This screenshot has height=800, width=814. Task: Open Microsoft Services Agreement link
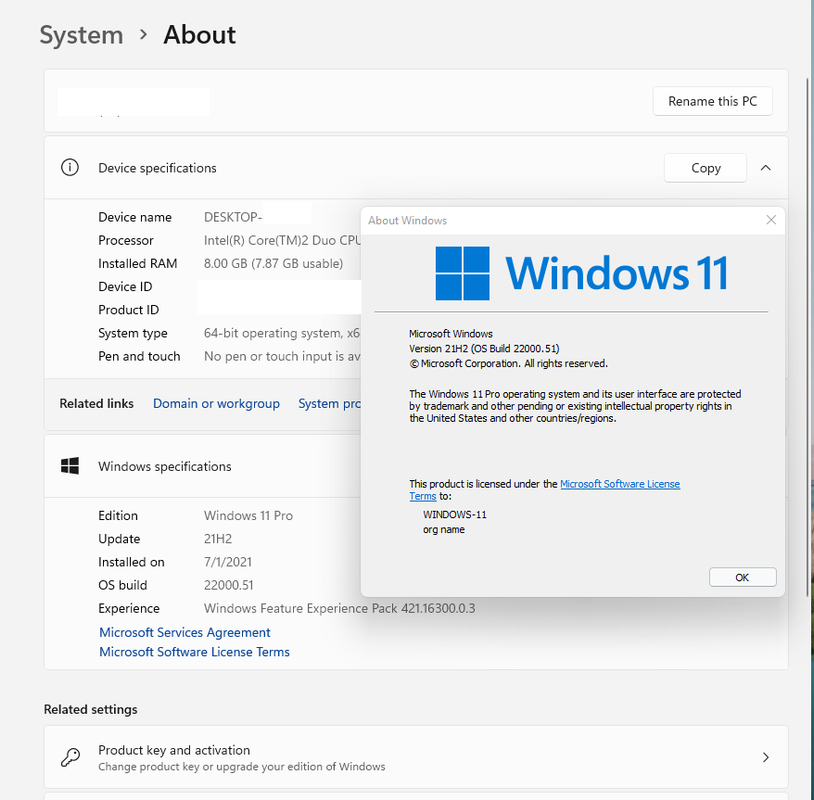pyautogui.click(x=185, y=632)
